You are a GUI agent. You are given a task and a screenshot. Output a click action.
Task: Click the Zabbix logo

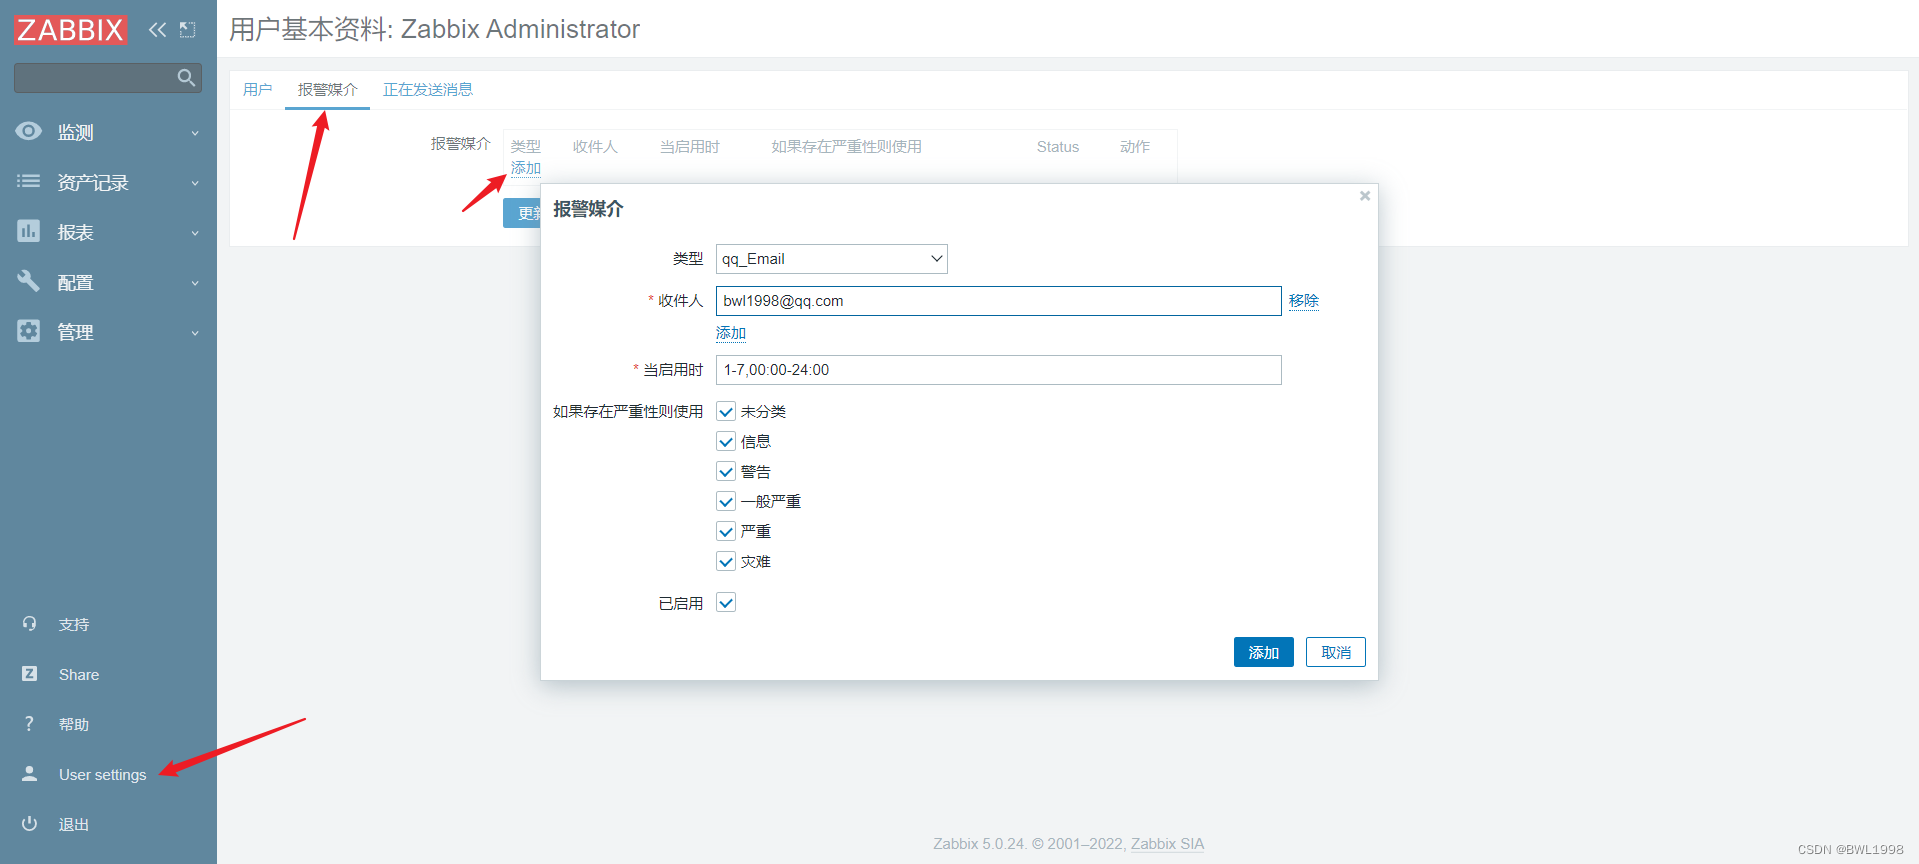tap(70, 30)
